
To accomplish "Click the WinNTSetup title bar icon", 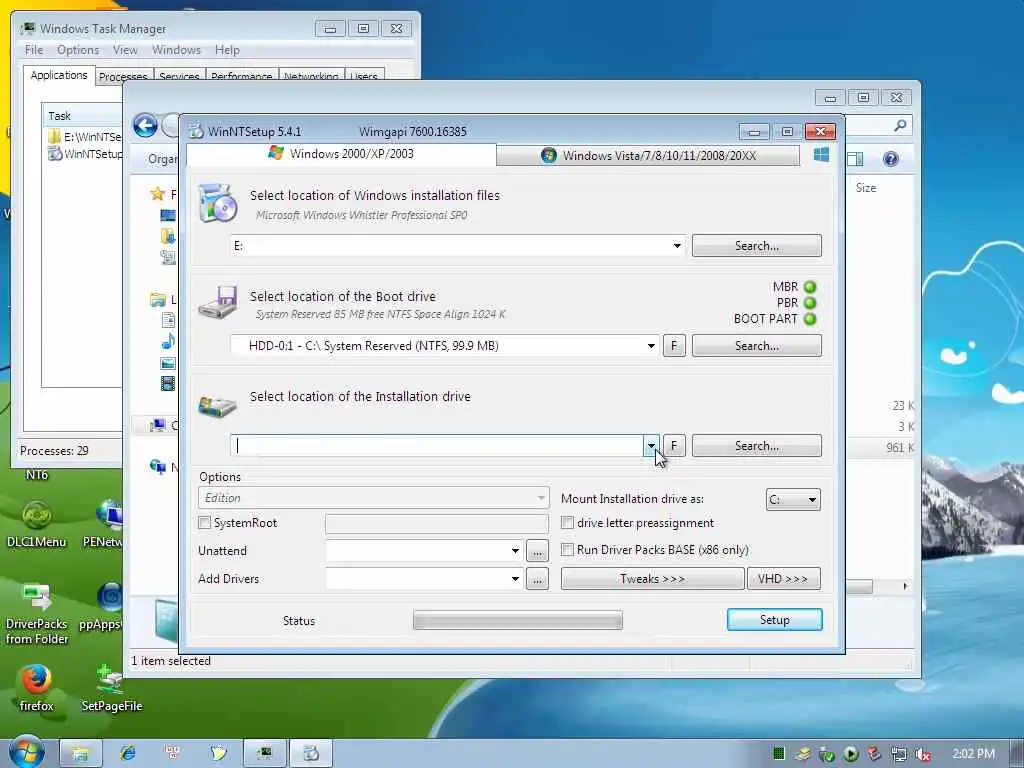I will (196, 131).
